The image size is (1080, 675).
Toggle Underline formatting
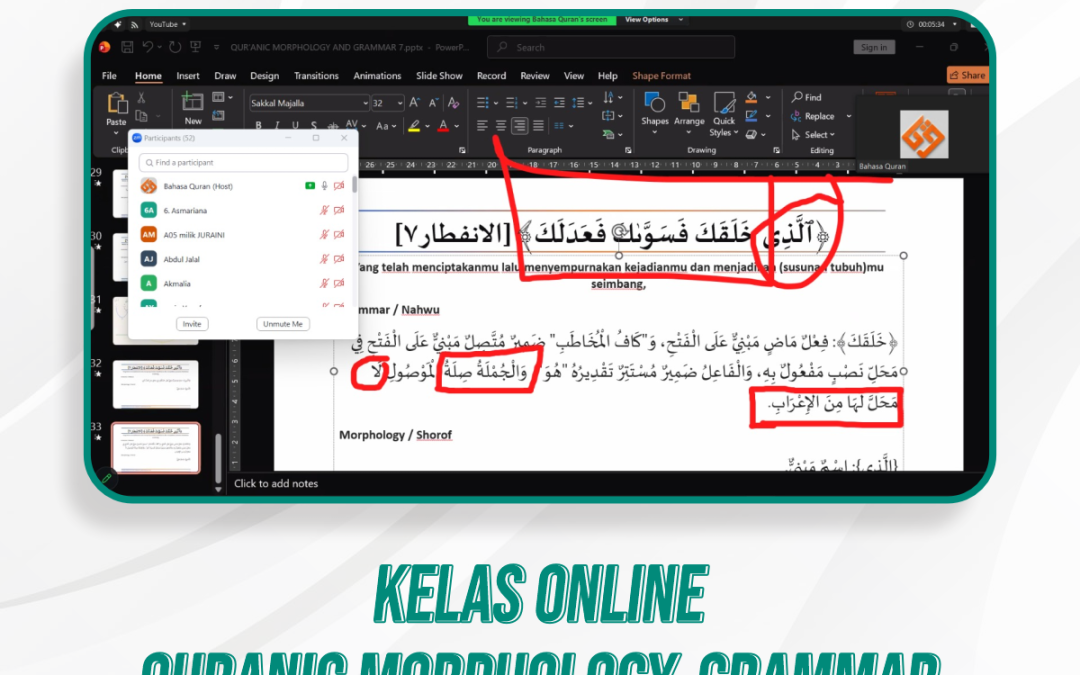pyautogui.click(x=295, y=125)
